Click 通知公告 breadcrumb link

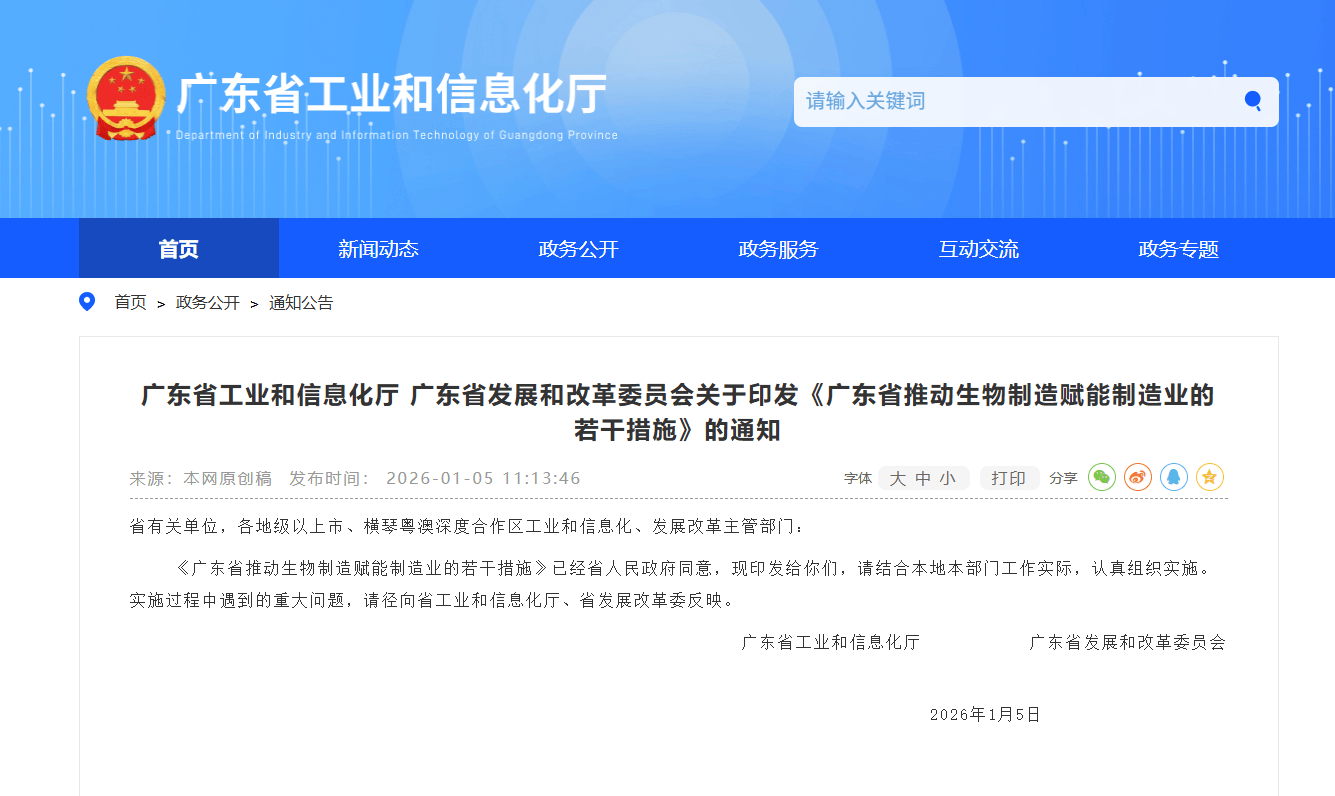tap(301, 303)
